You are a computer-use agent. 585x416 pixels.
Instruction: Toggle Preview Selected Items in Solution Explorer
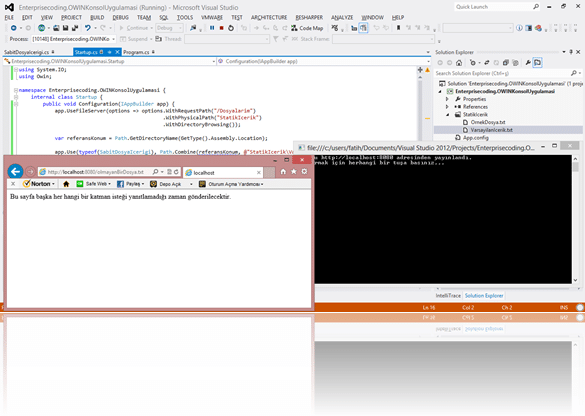coord(538,63)
